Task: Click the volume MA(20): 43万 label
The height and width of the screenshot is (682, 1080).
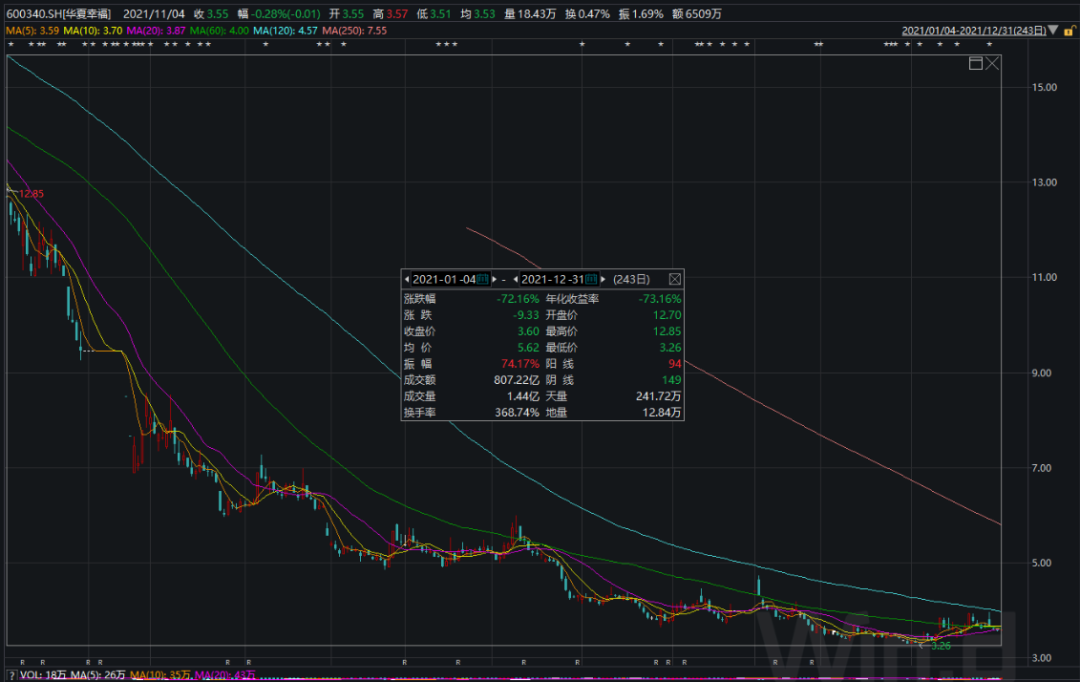Action: click(x=225, y=675)
